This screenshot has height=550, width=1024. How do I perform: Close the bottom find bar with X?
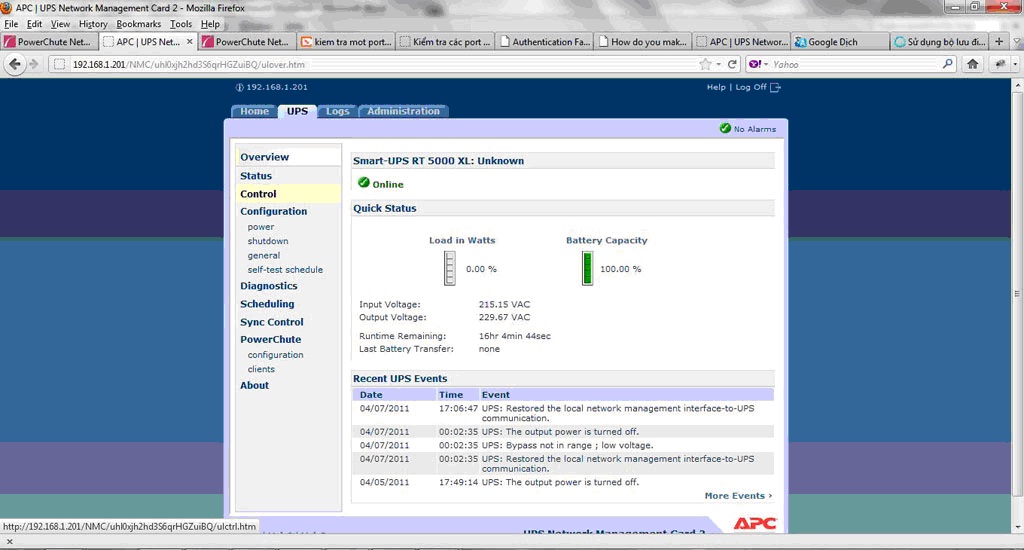tap(9, 542)
